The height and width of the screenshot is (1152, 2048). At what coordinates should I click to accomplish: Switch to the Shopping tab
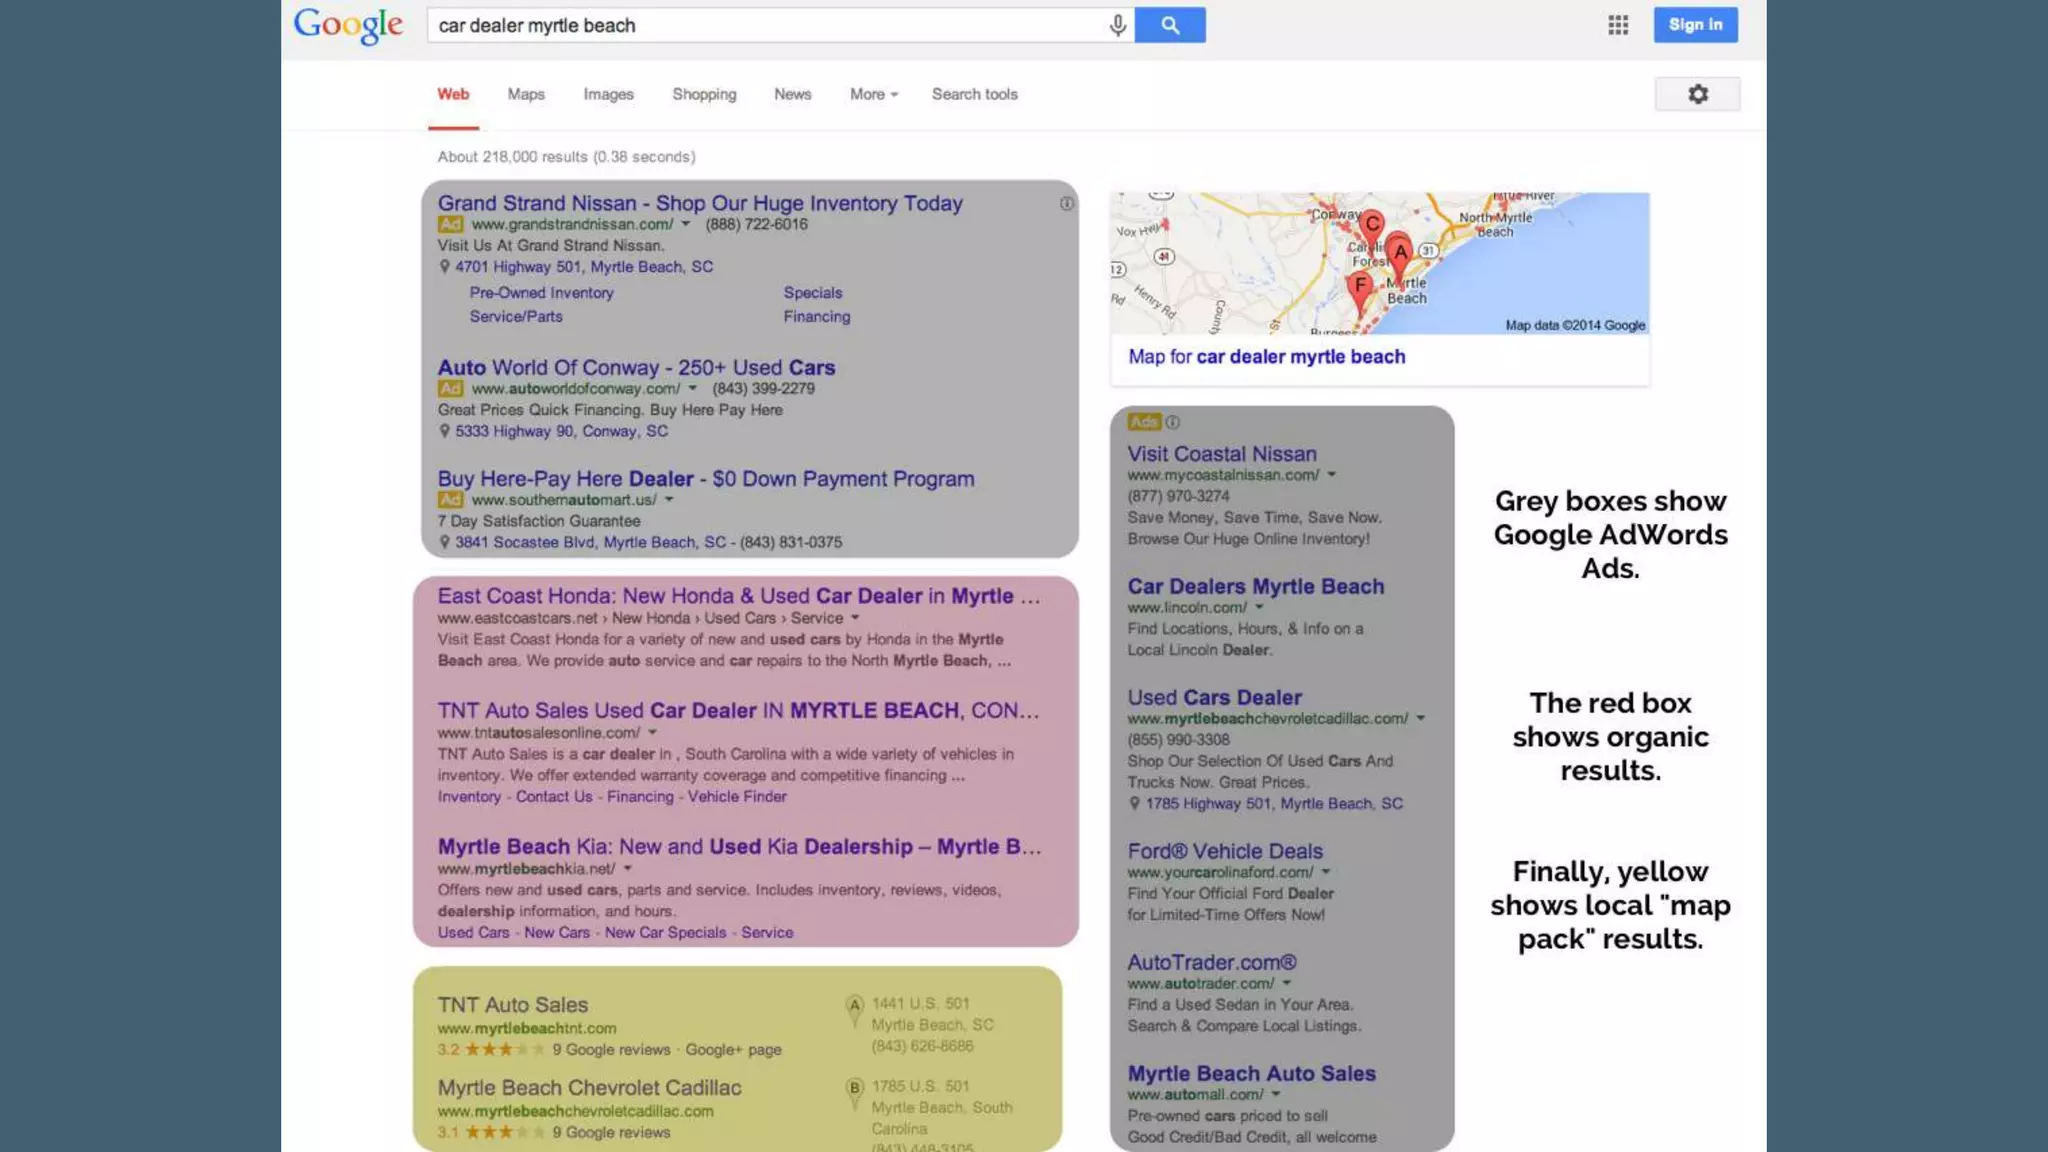(x=704, y=94)
